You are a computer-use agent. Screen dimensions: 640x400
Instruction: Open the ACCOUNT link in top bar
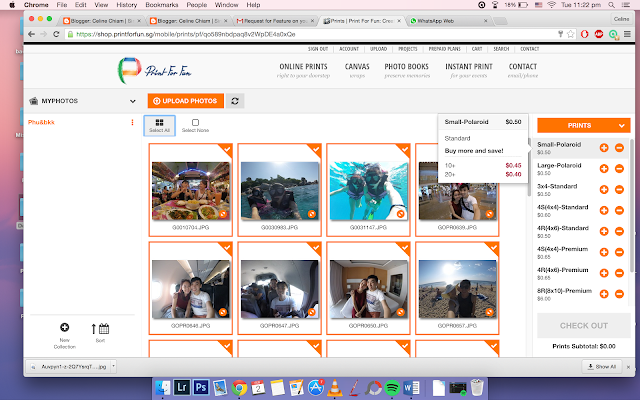pyautogui.click(x=349, y=49)
